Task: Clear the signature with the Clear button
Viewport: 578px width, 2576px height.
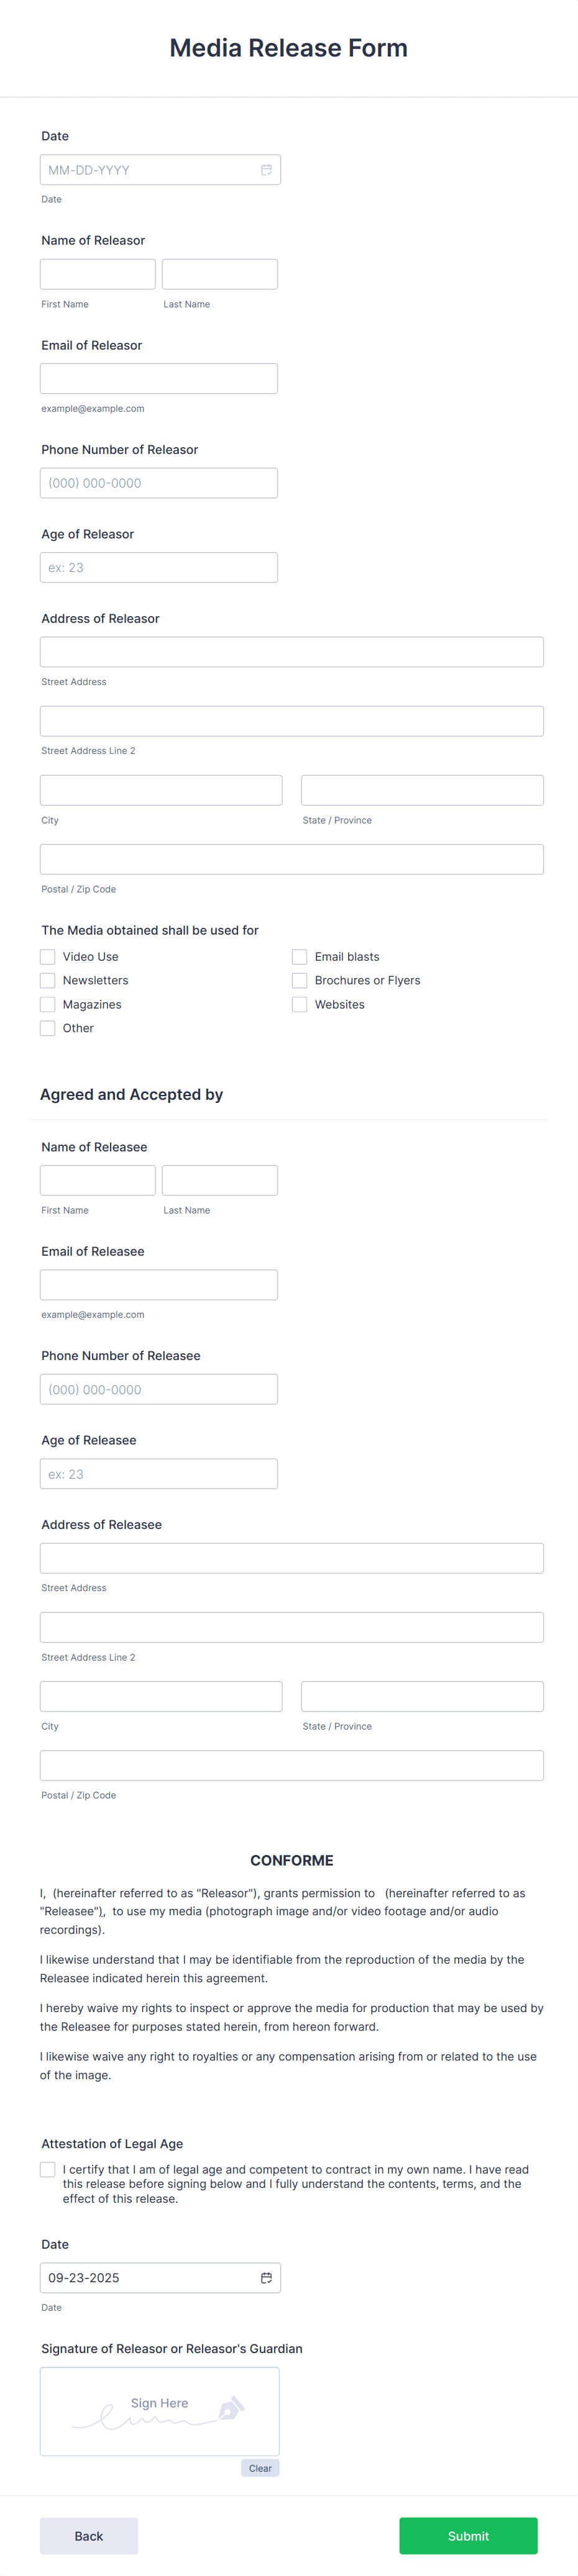Action: click(260, 2468)
